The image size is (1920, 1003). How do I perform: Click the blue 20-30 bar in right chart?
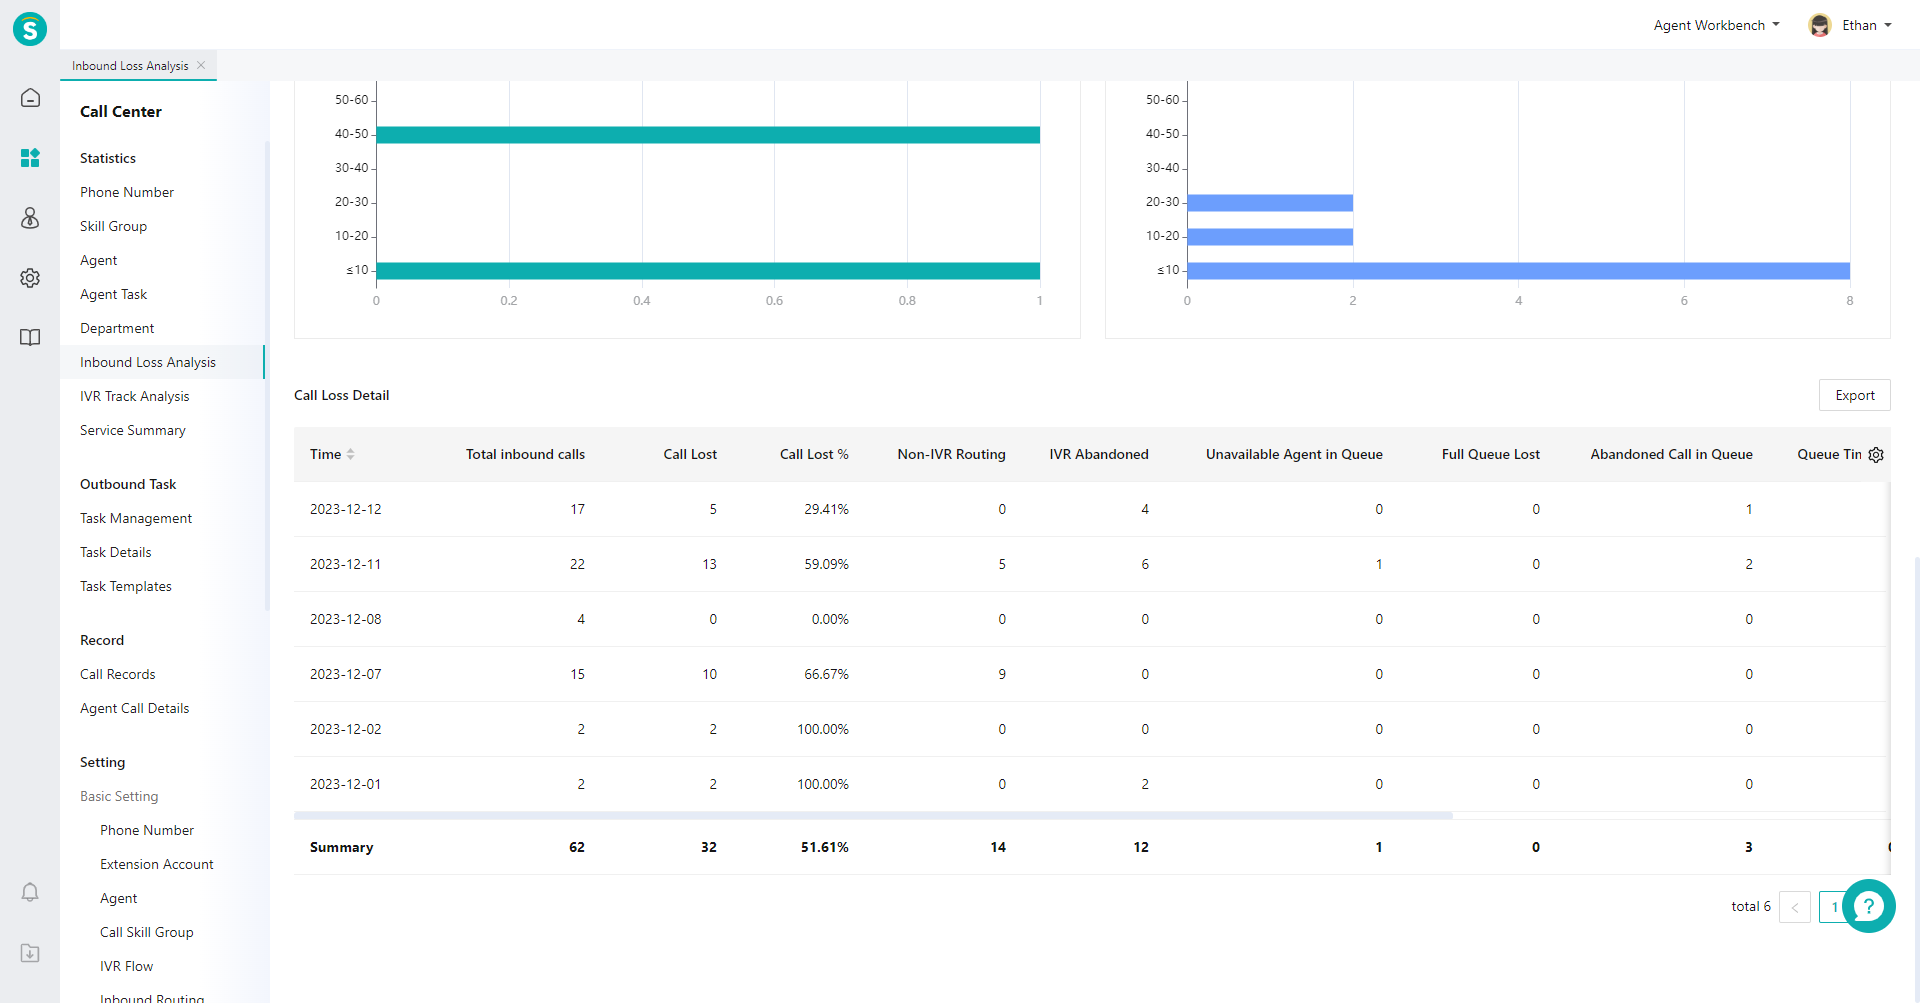1270,203
